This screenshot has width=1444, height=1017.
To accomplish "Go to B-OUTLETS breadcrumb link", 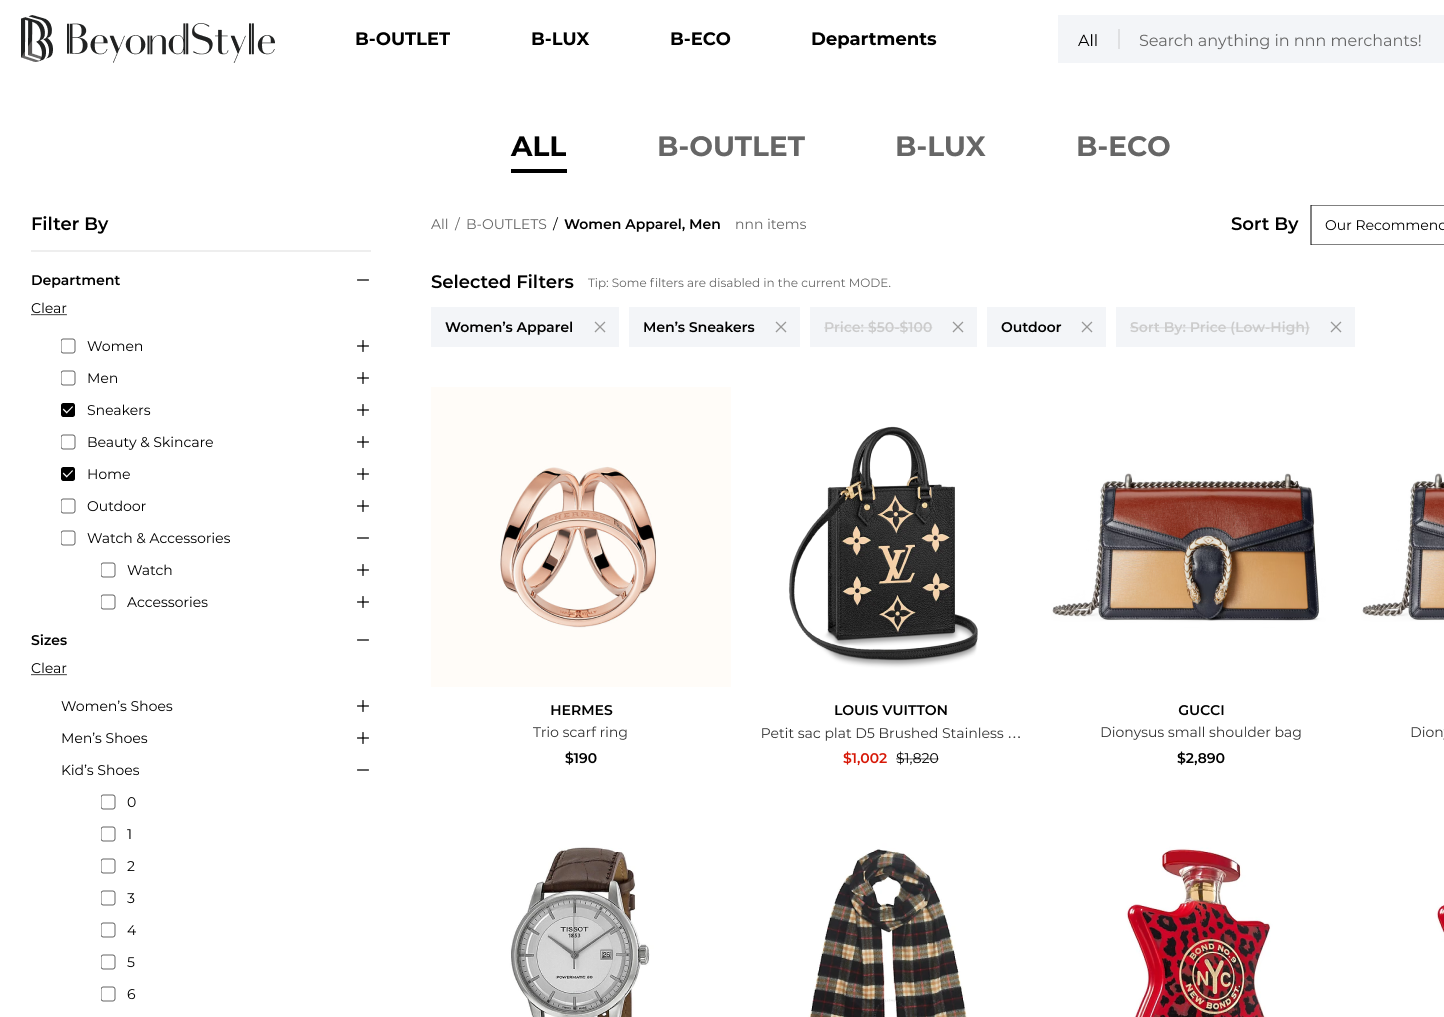I will 506,224.
